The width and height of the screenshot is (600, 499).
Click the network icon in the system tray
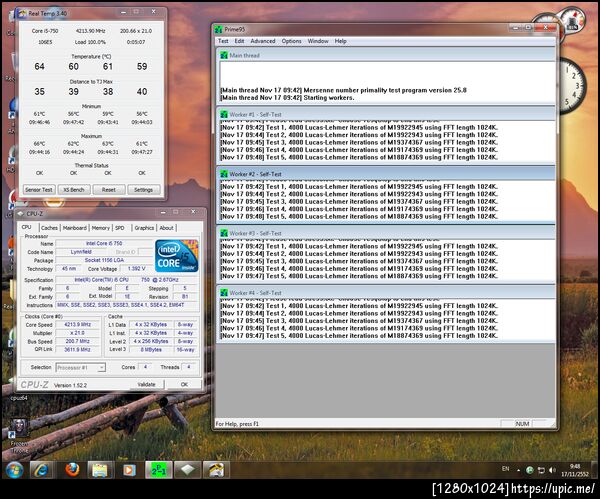pos(541,470)
